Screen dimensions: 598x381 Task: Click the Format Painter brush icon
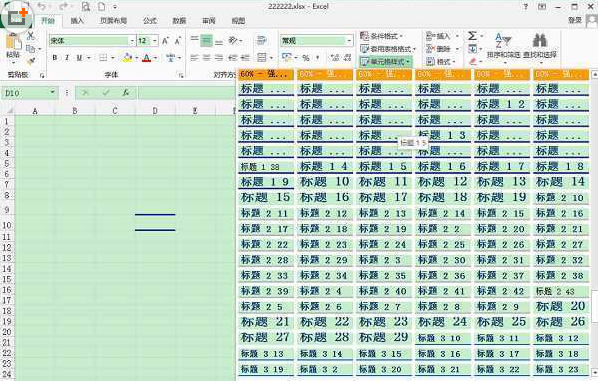pyautogui.click(x=31, y=60)
